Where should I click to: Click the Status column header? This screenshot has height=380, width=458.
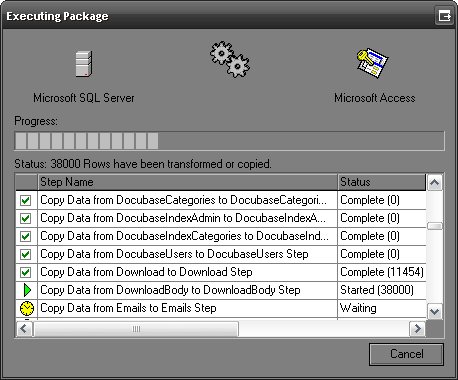382,182
